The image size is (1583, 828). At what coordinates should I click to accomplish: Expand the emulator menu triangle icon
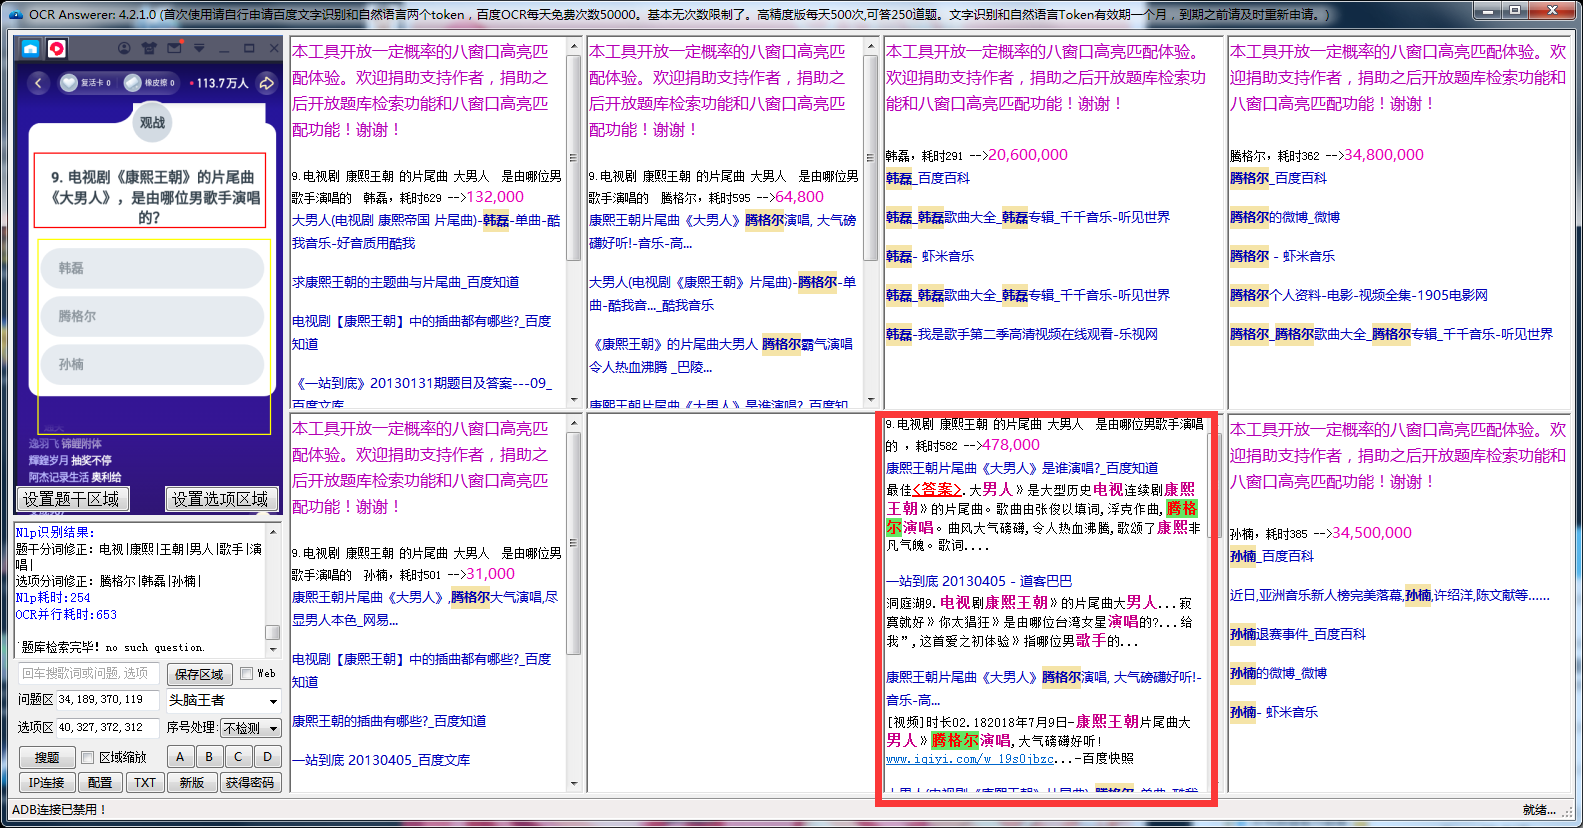[199, 48]
